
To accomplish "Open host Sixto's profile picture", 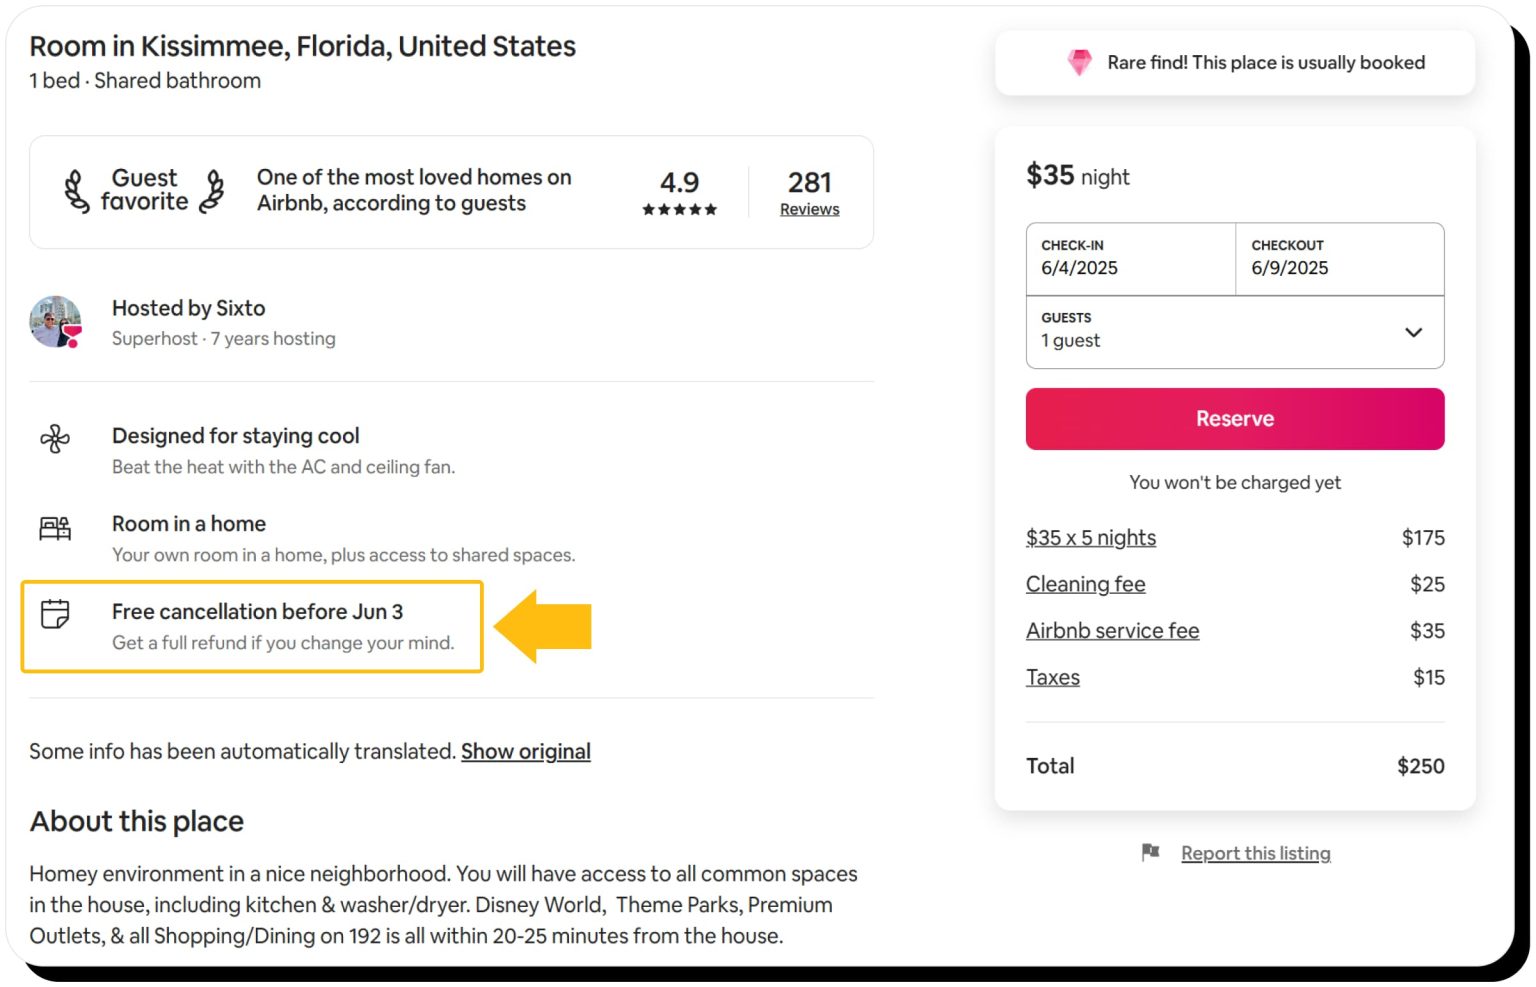I will point(55,322).
